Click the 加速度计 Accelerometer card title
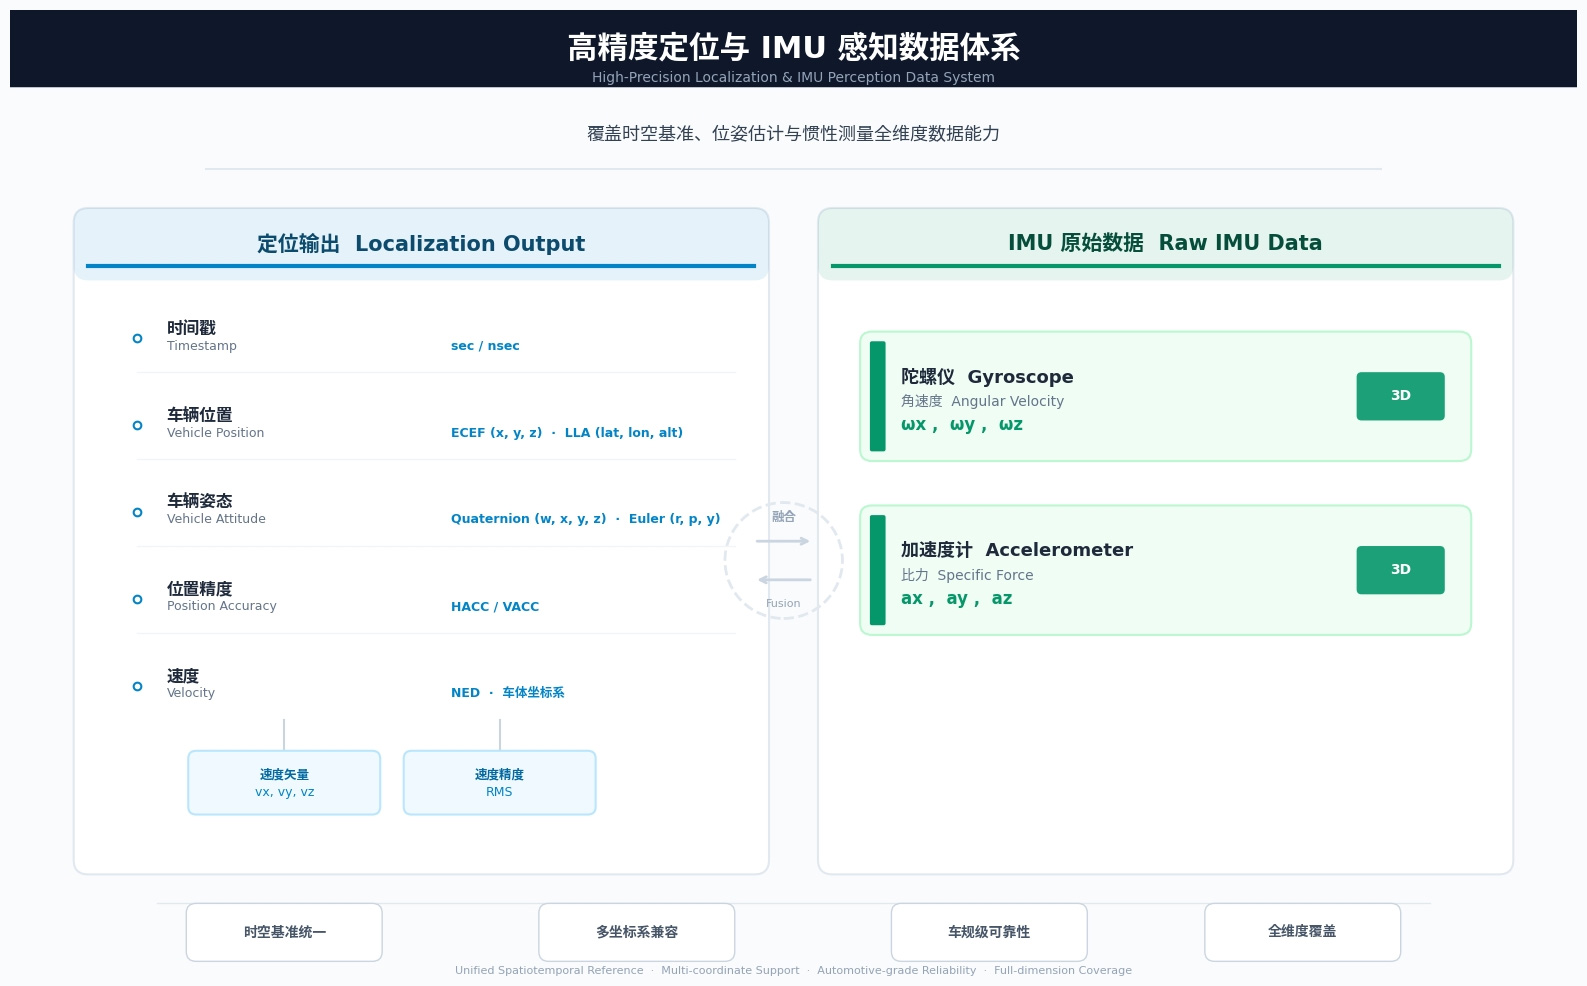The image size is (1587, 986). (x=1016, y=550)
